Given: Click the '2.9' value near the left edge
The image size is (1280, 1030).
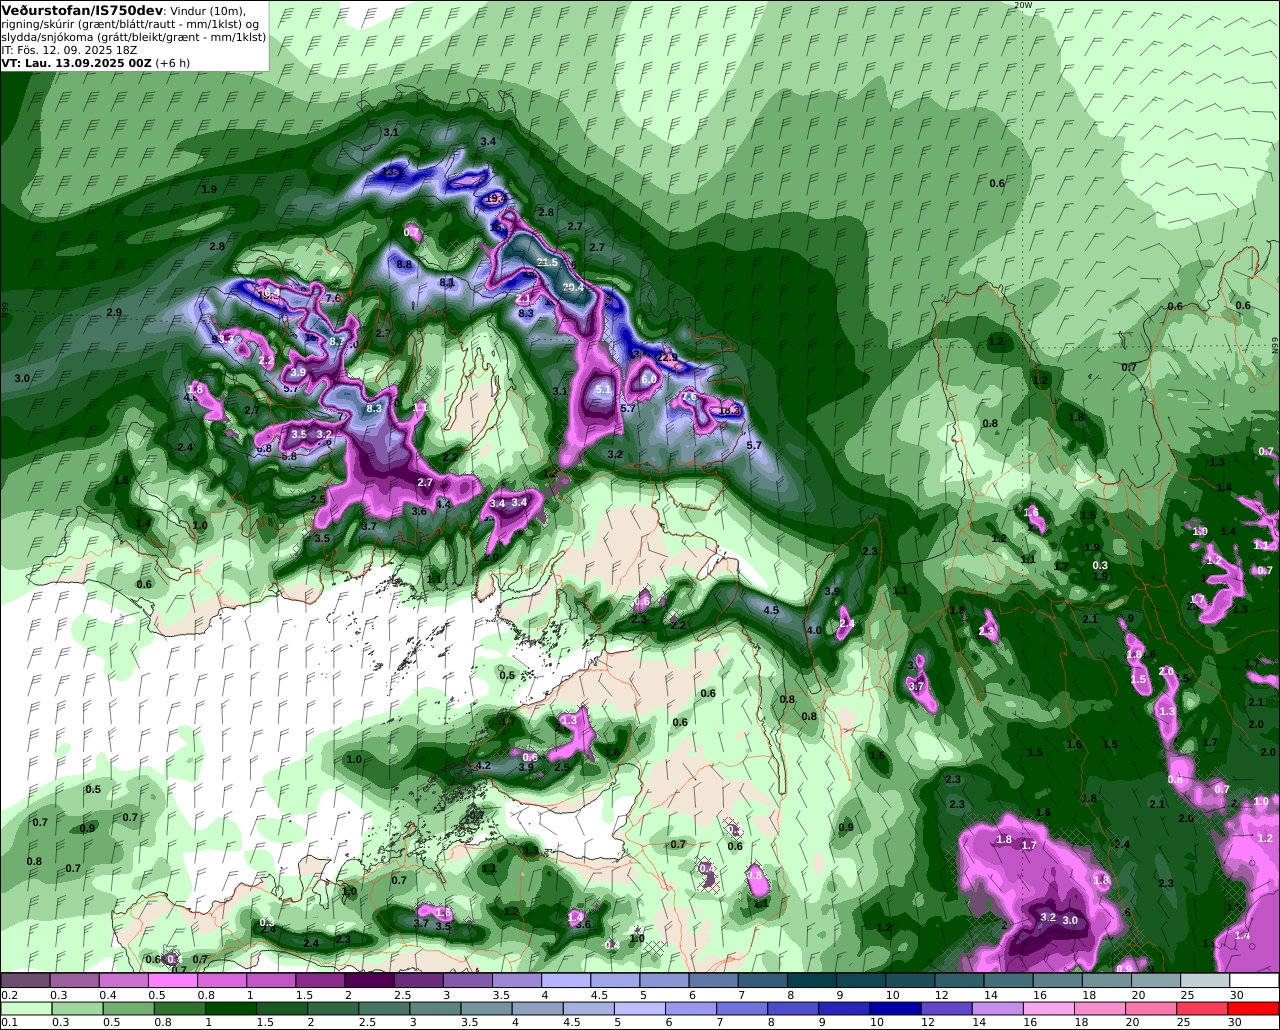Looking at the screenshot, I should pyautogui.click(x=114, y=313).
